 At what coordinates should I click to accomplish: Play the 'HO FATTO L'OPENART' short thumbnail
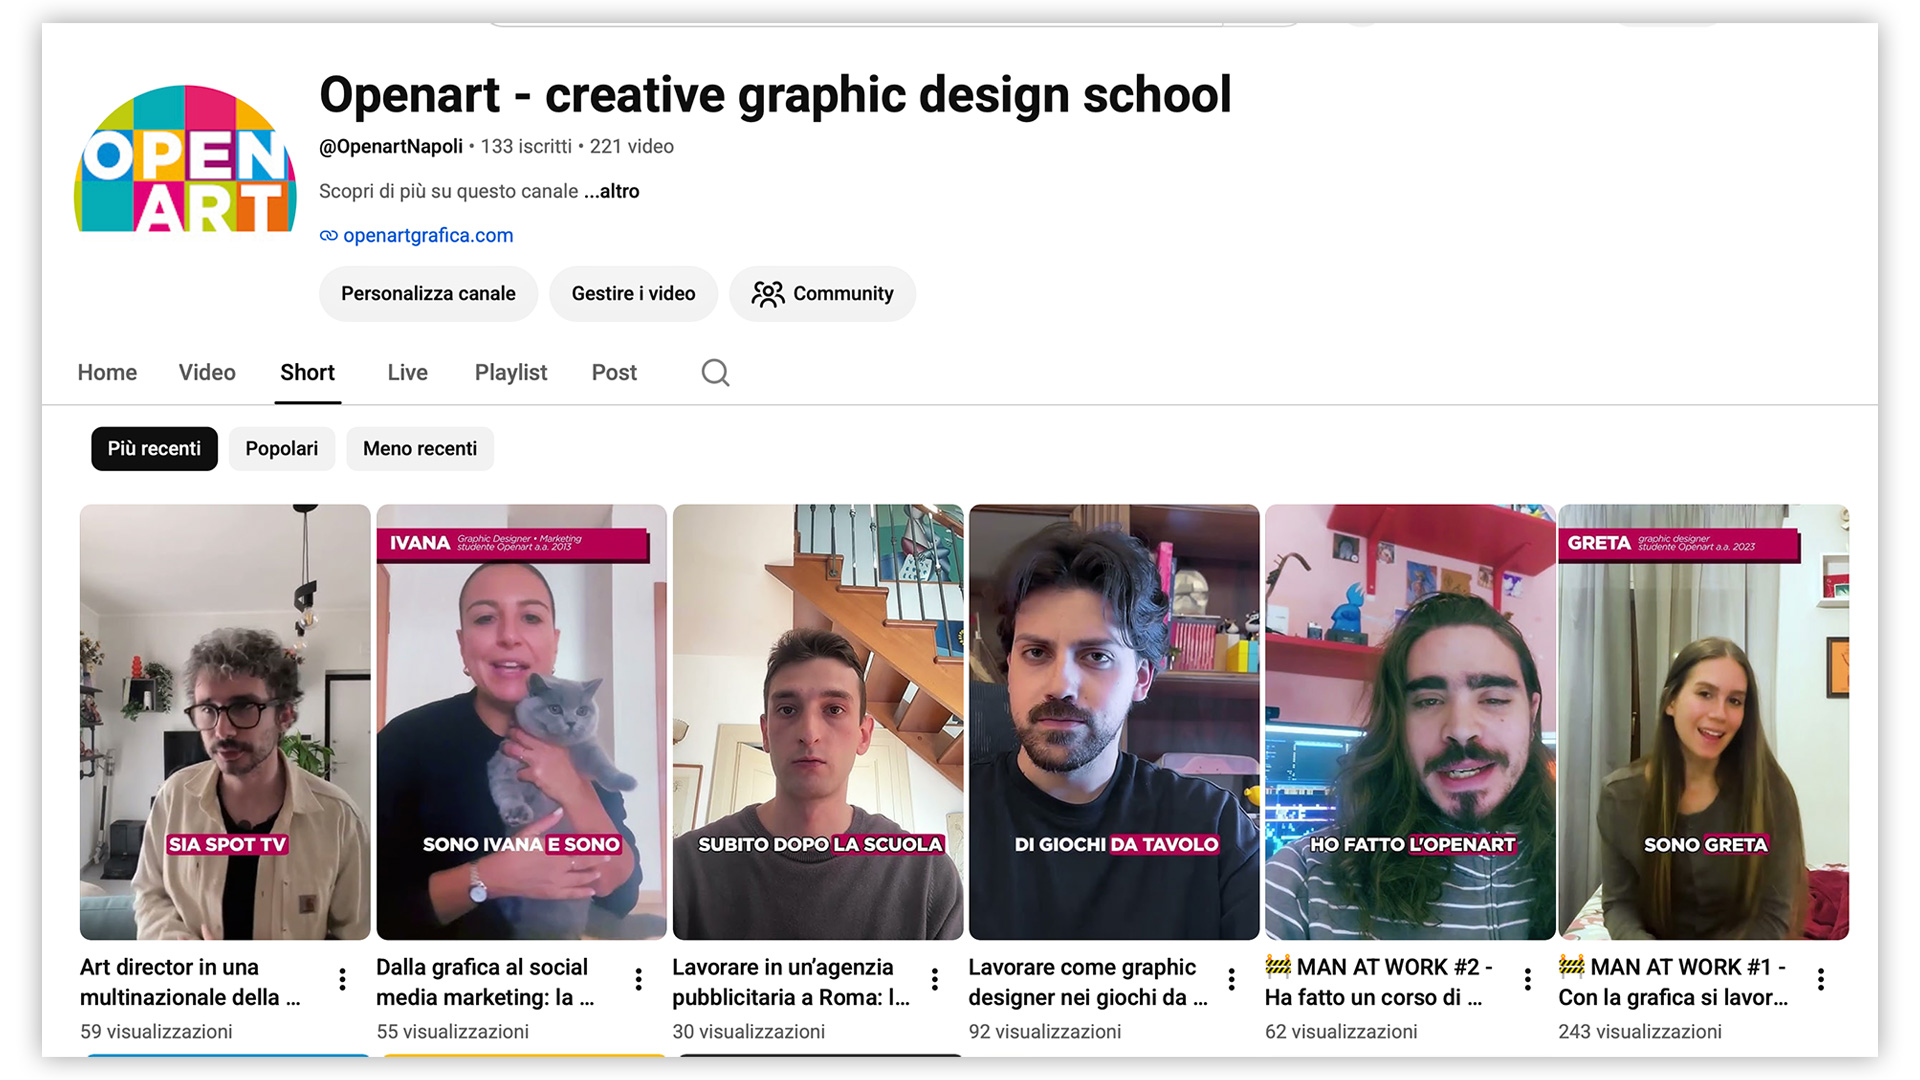coord(1410,722)
